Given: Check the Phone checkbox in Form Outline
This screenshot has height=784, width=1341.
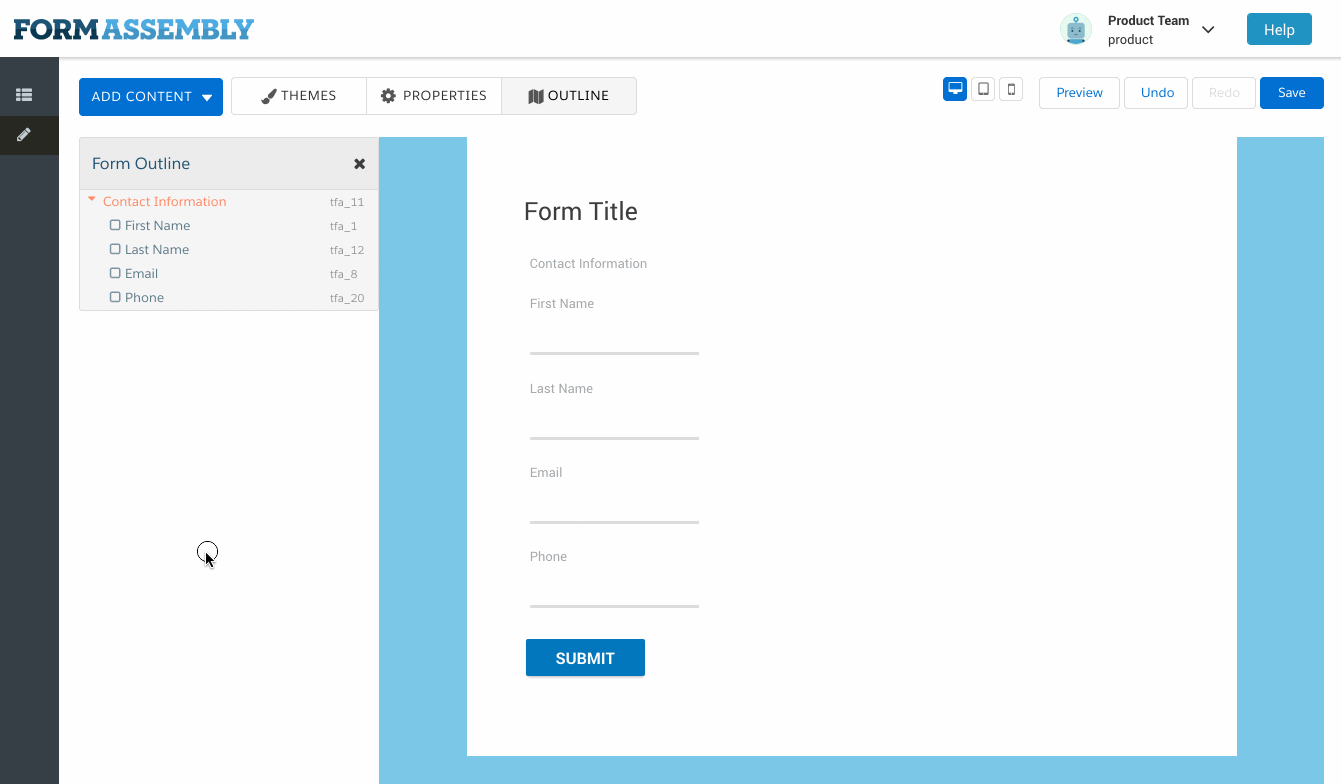Looking at the screenshot, I should click(115, 297).
